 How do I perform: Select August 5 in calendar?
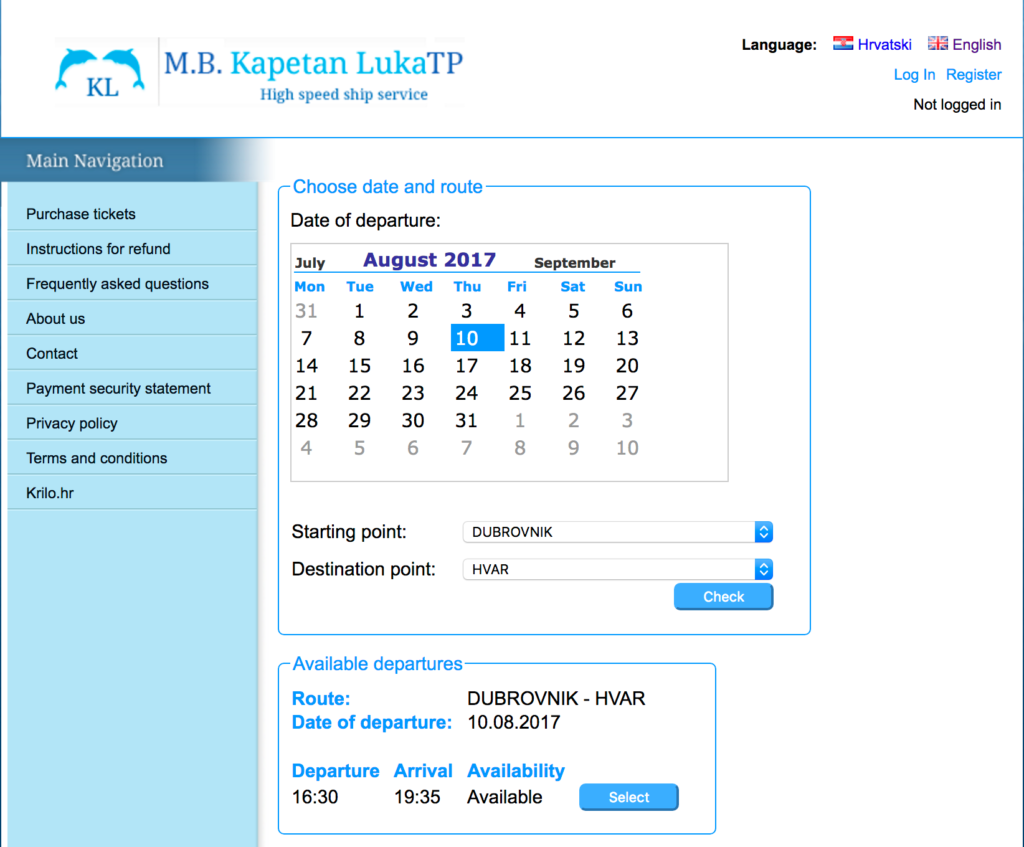[x=573, y=311]
